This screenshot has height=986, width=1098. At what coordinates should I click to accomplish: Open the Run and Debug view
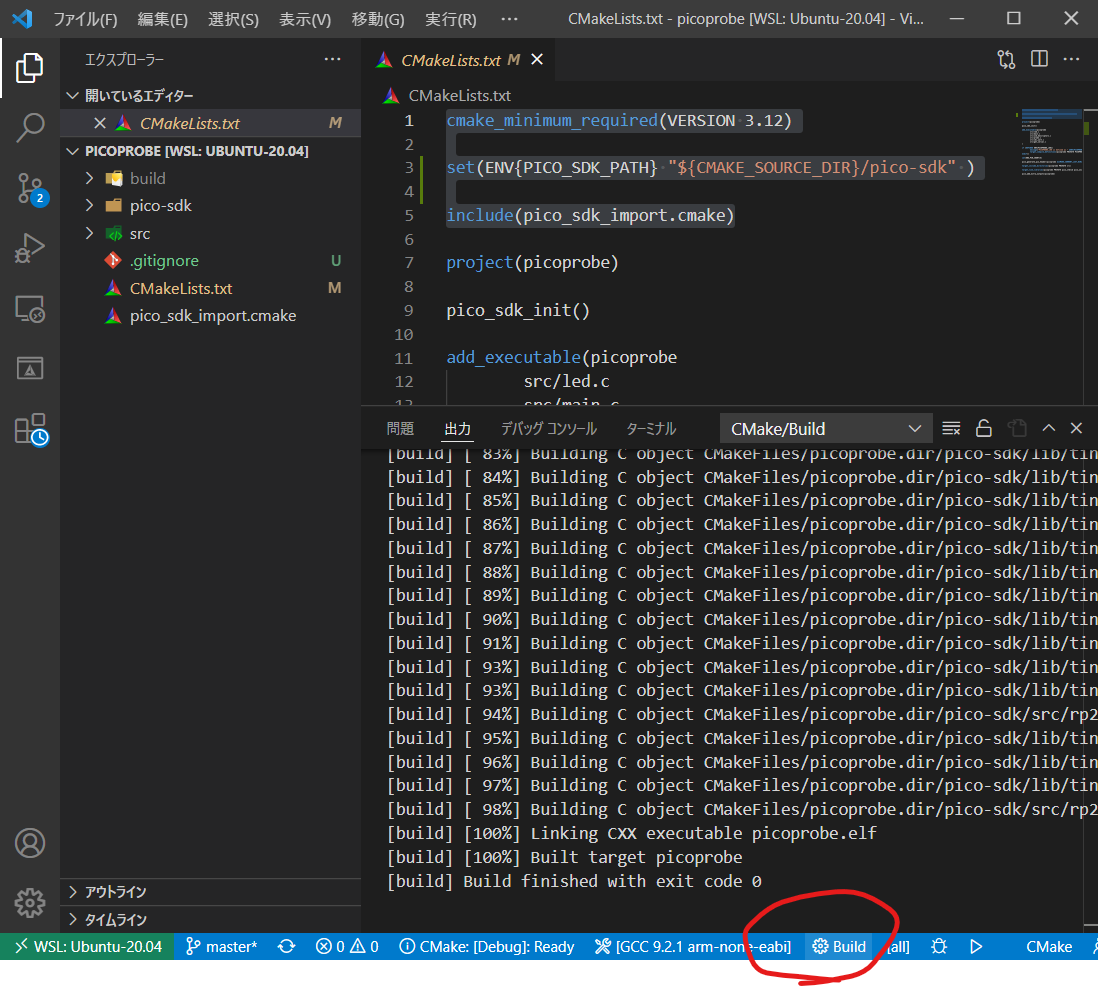[x=29, y=249]
